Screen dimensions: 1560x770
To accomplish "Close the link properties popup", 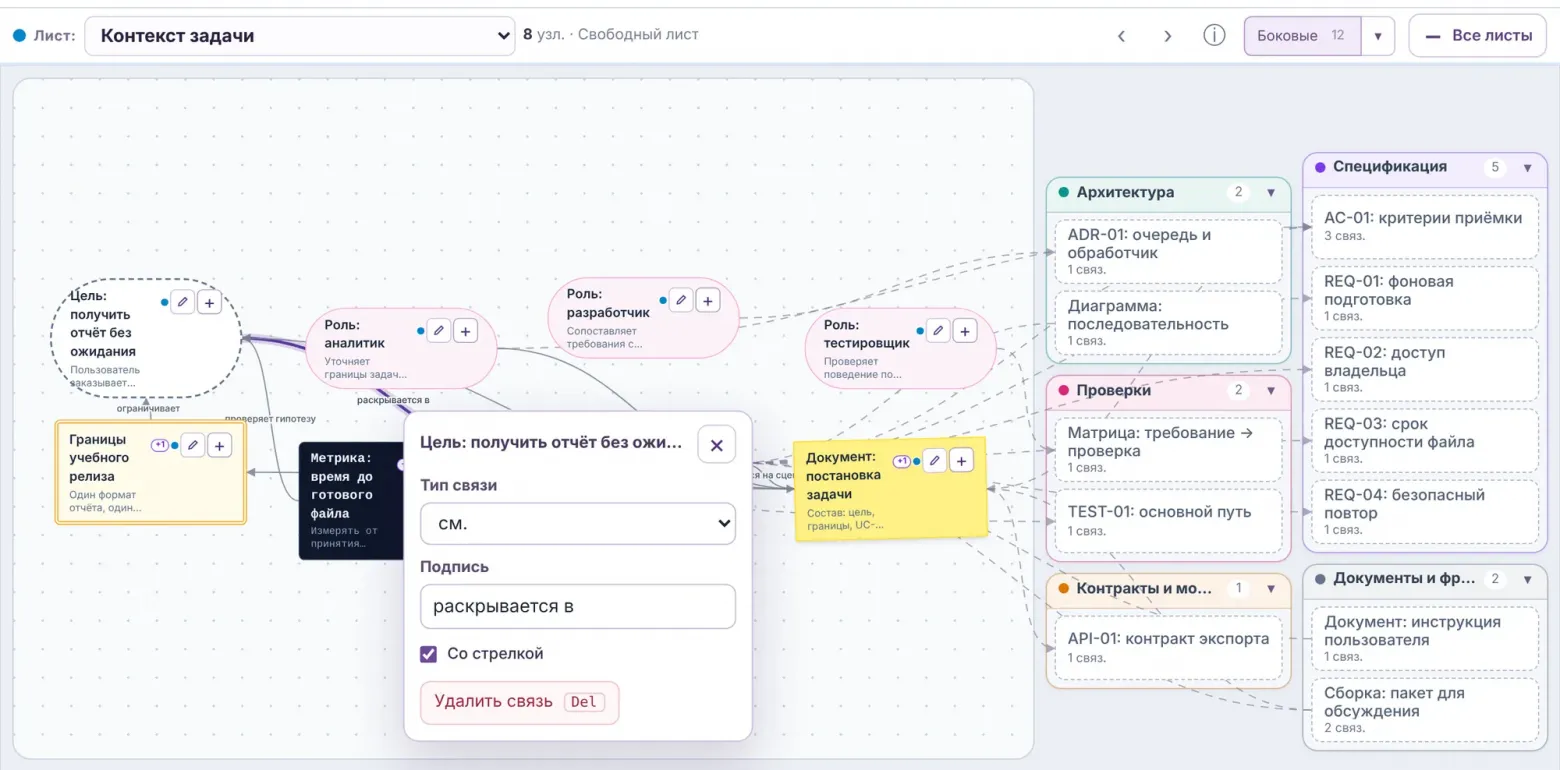I will (x=716, y=445).
